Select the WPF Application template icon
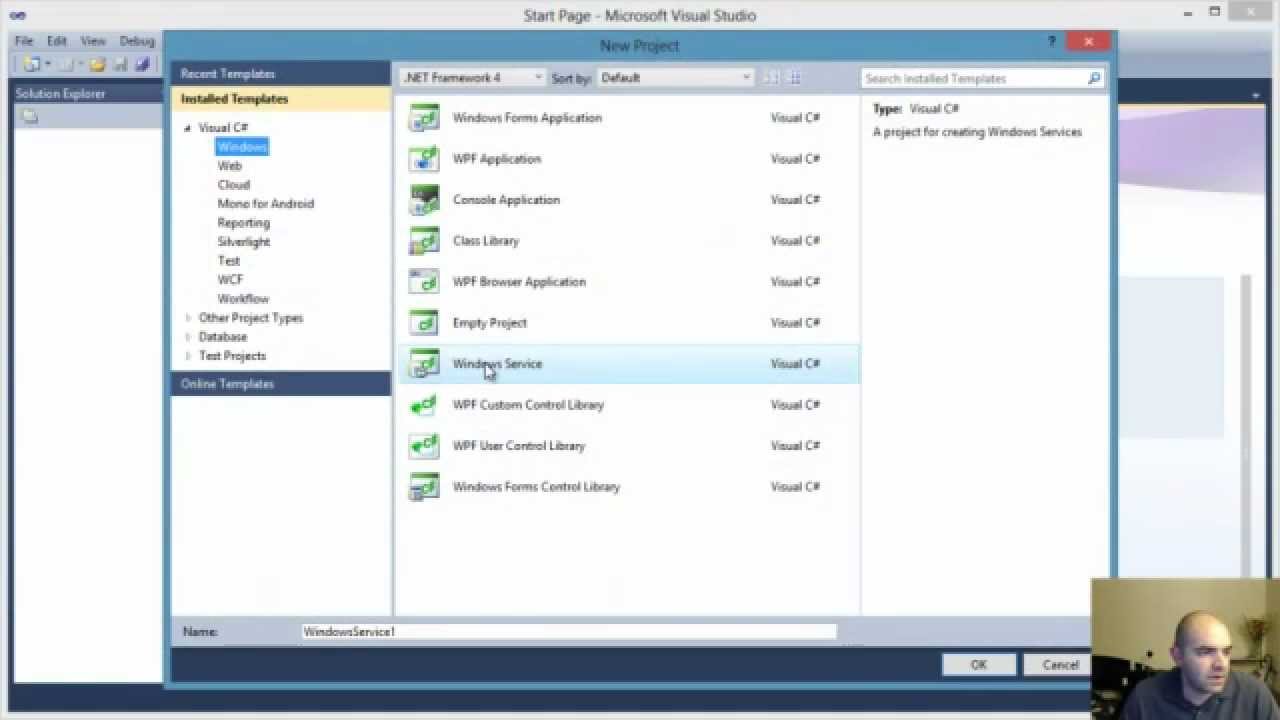Image resolution: width=1280 pixels, height=720 pixels. pyautogui.click(x=424, y=159)
